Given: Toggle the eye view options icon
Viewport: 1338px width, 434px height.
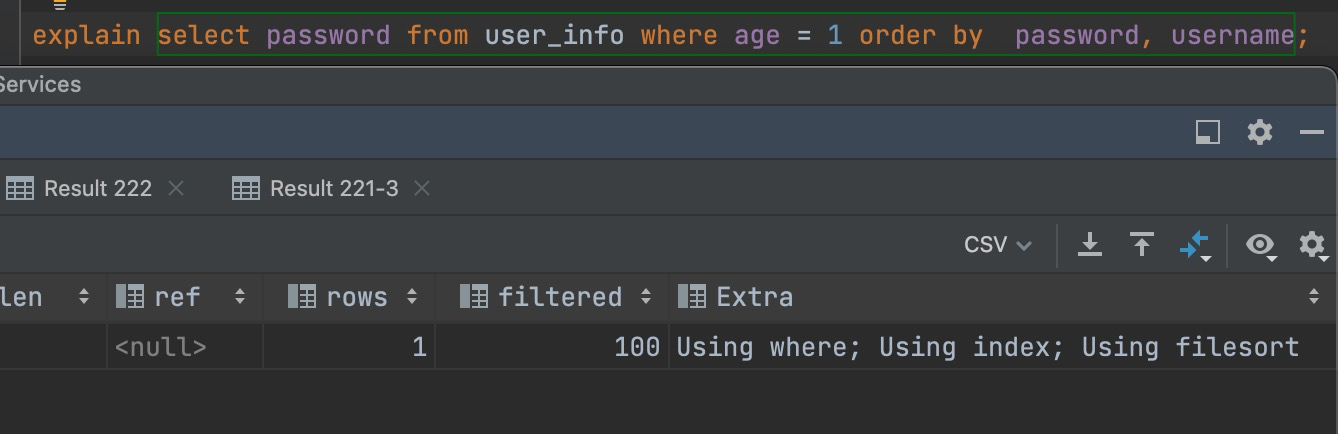Looking at the screenshot, I should coord(1260,245).
